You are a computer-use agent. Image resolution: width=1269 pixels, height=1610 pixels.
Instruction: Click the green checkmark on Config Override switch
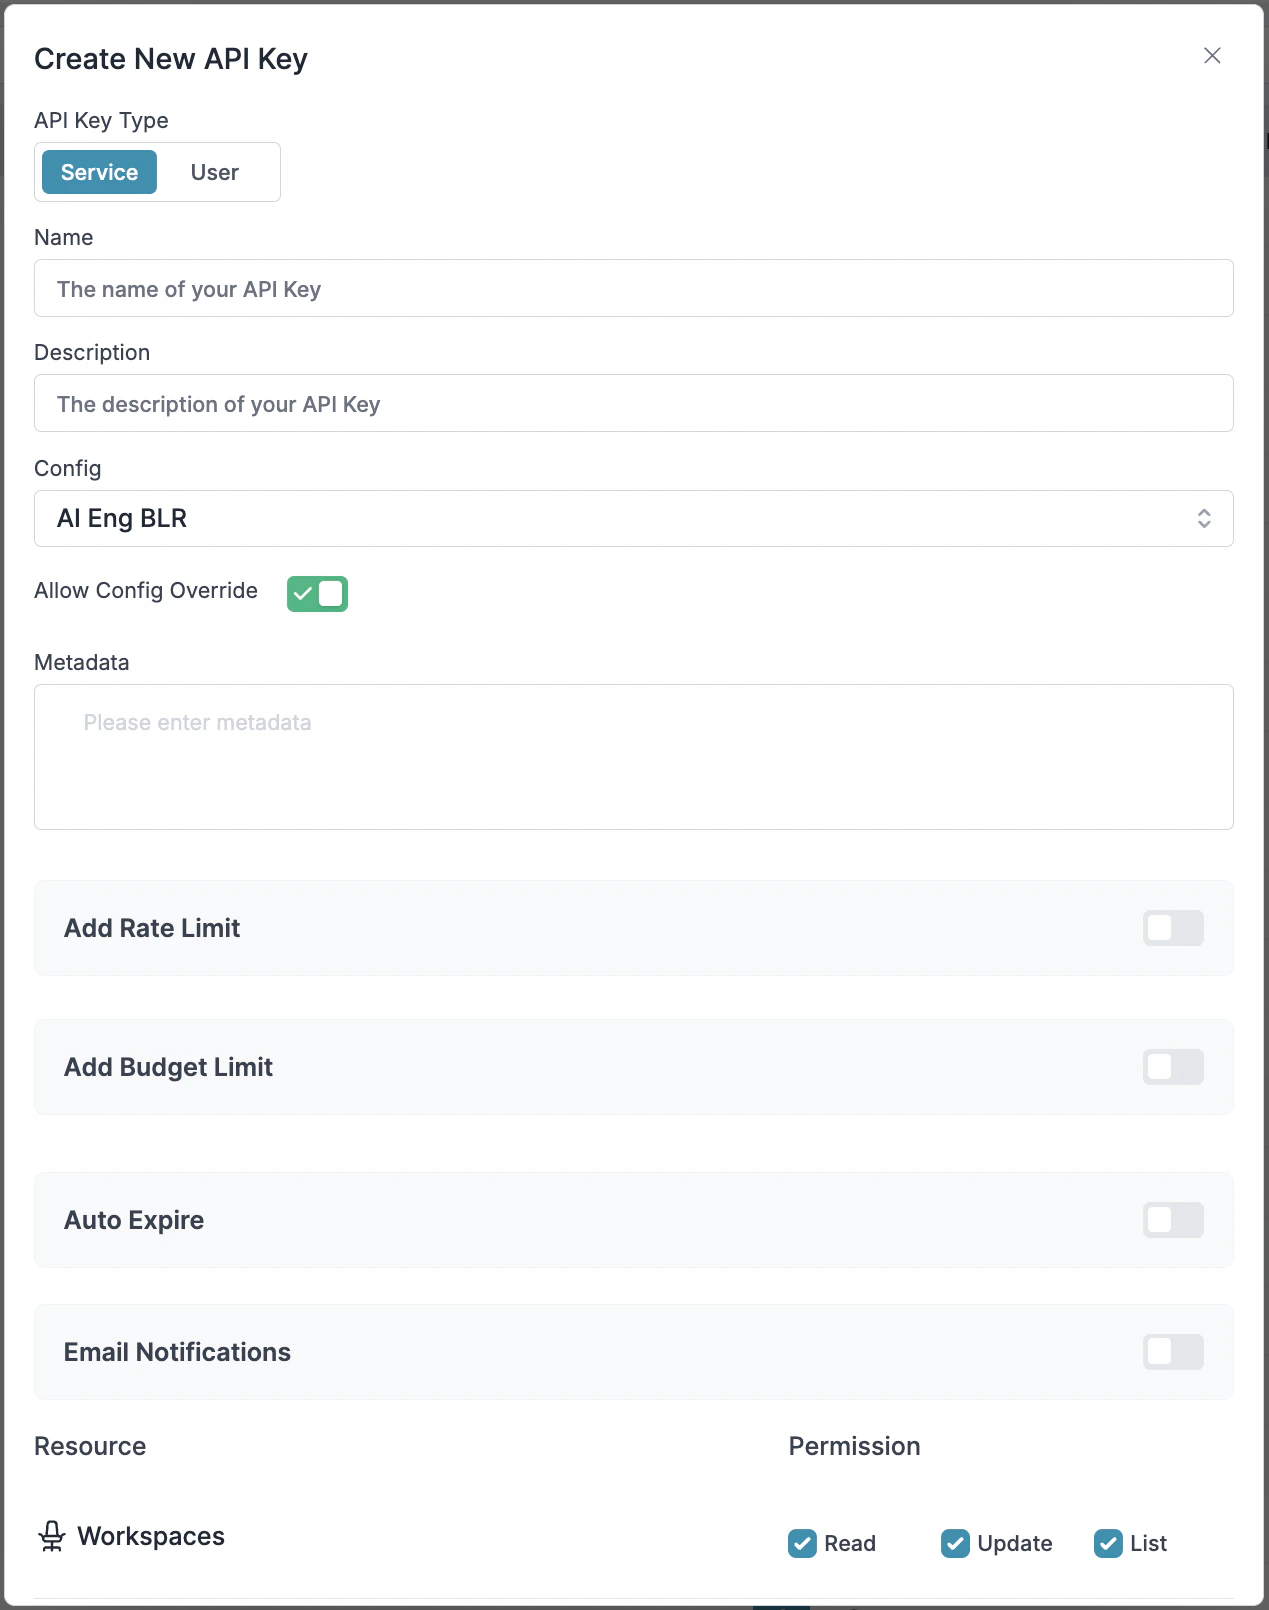point(304,593)
